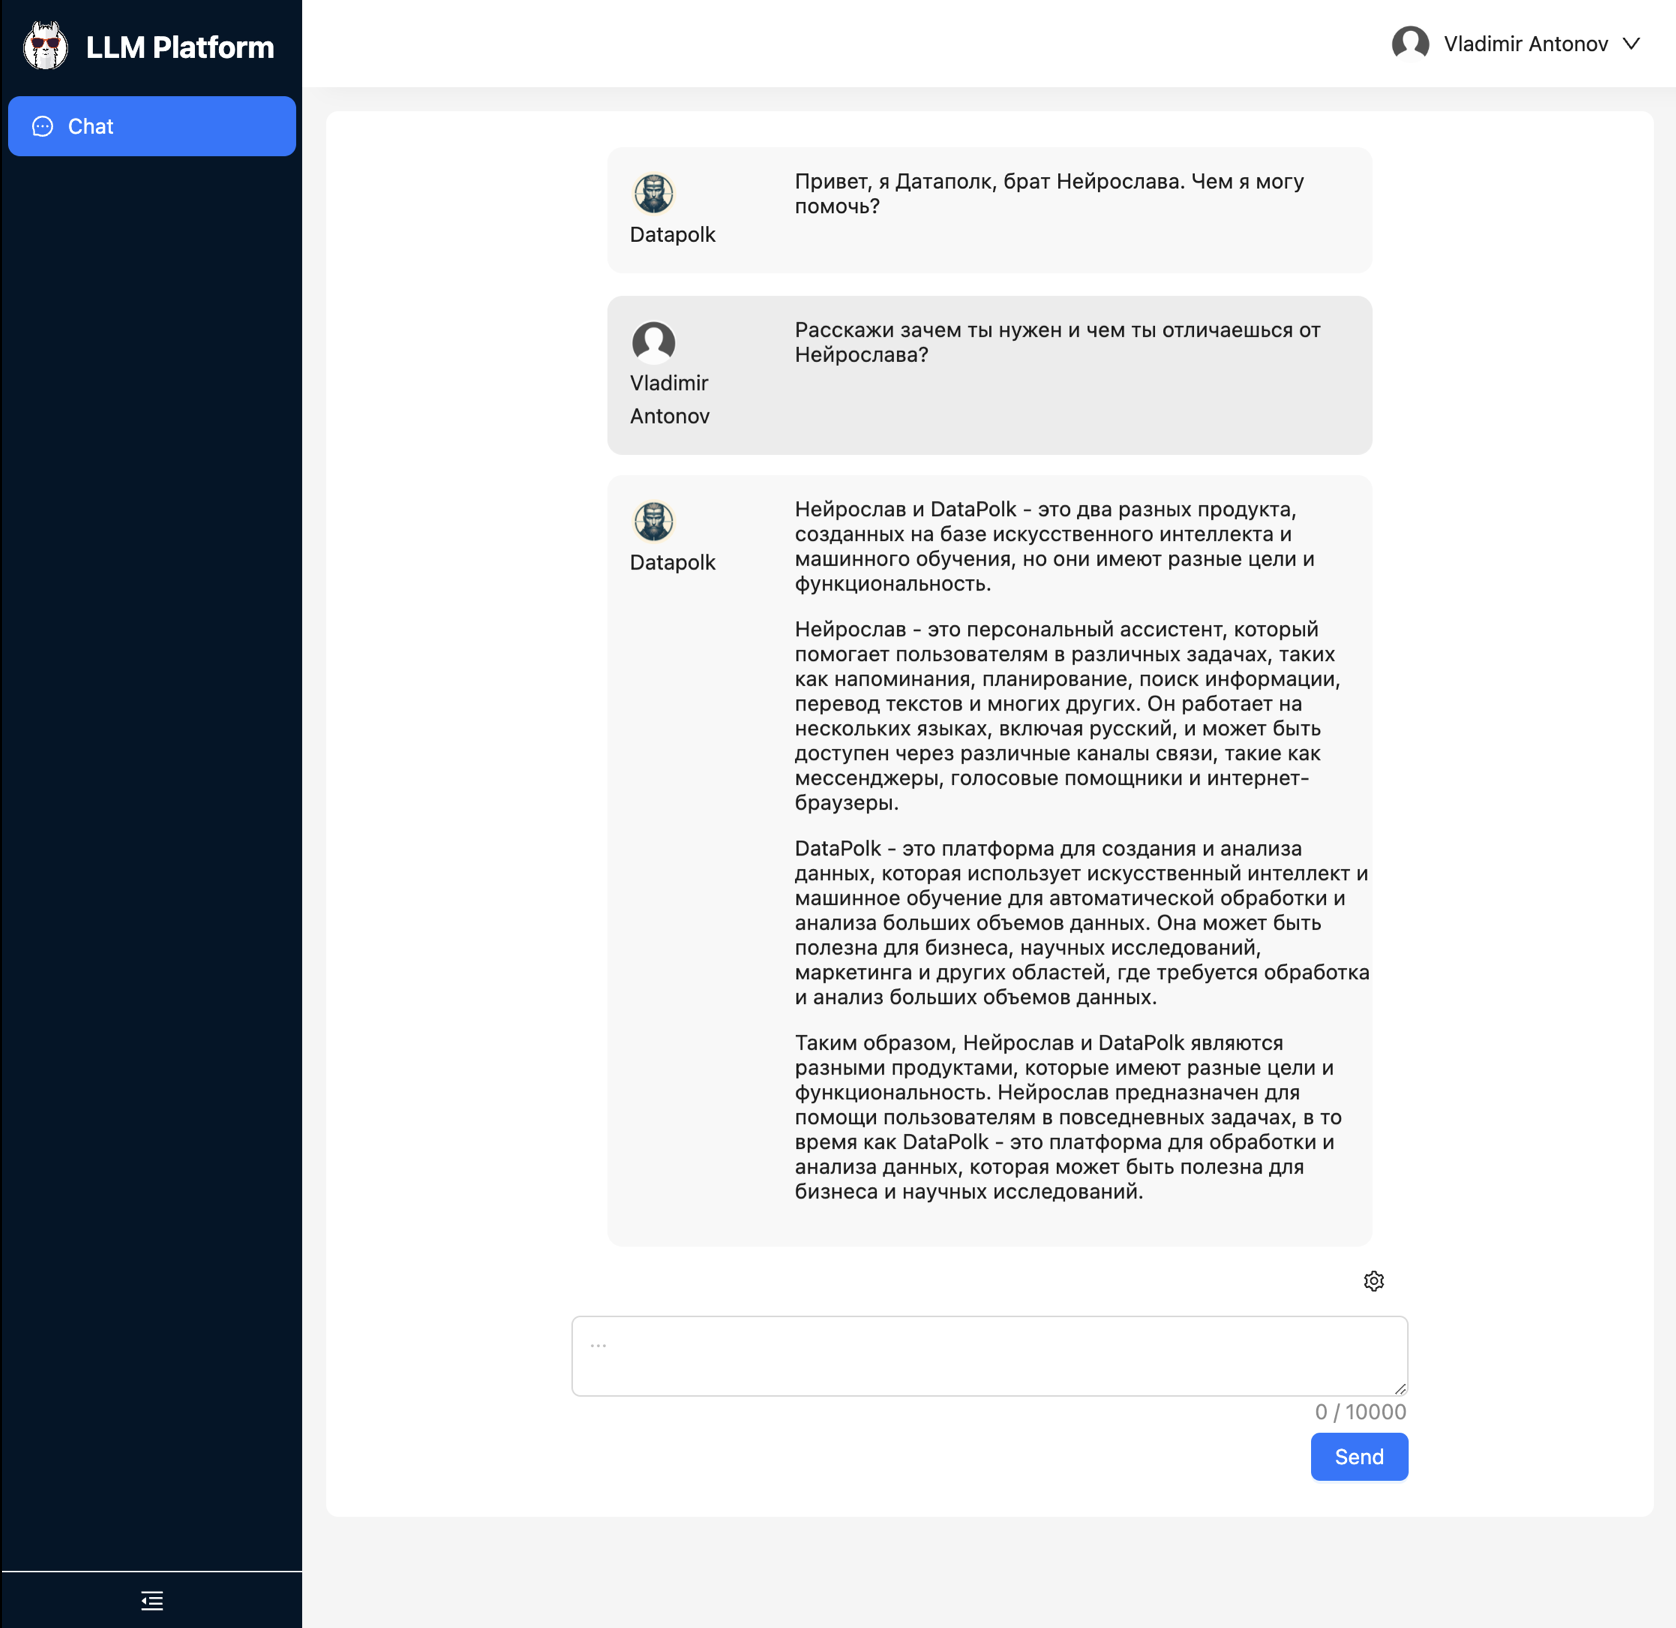Click paragraph starting 'Нейрослав и DataPolk - это два'
The image size is (1676, 1628).
(x=1055, y=547)
